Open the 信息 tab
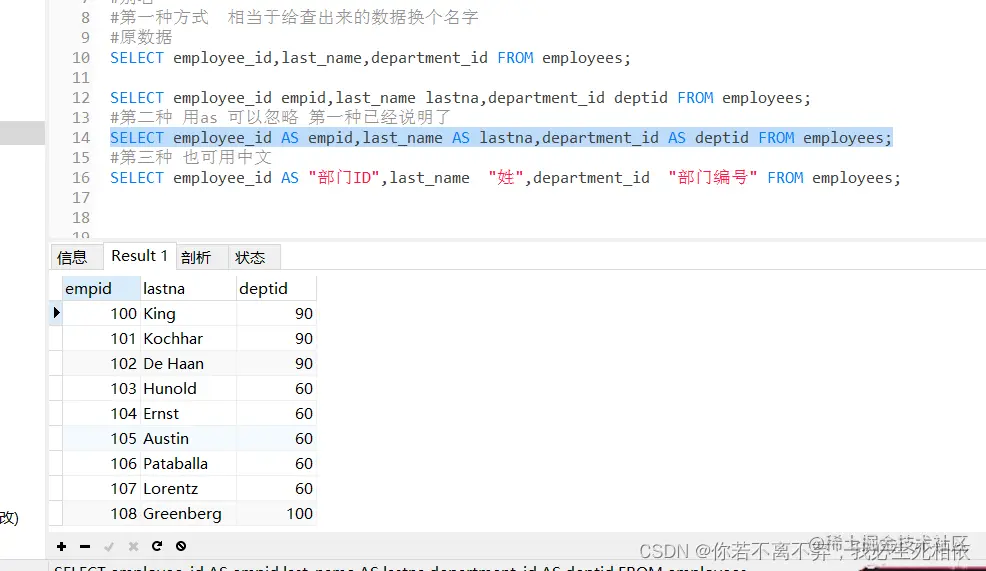The height and width of the screenshot is (571, 986). pyautogui.click(x=75, y=257)
